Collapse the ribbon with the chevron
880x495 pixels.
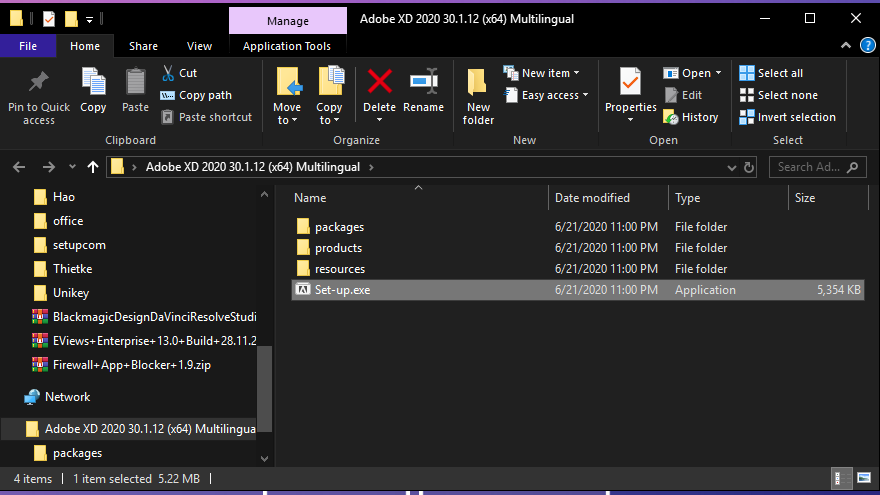click(x=846, y=45)
